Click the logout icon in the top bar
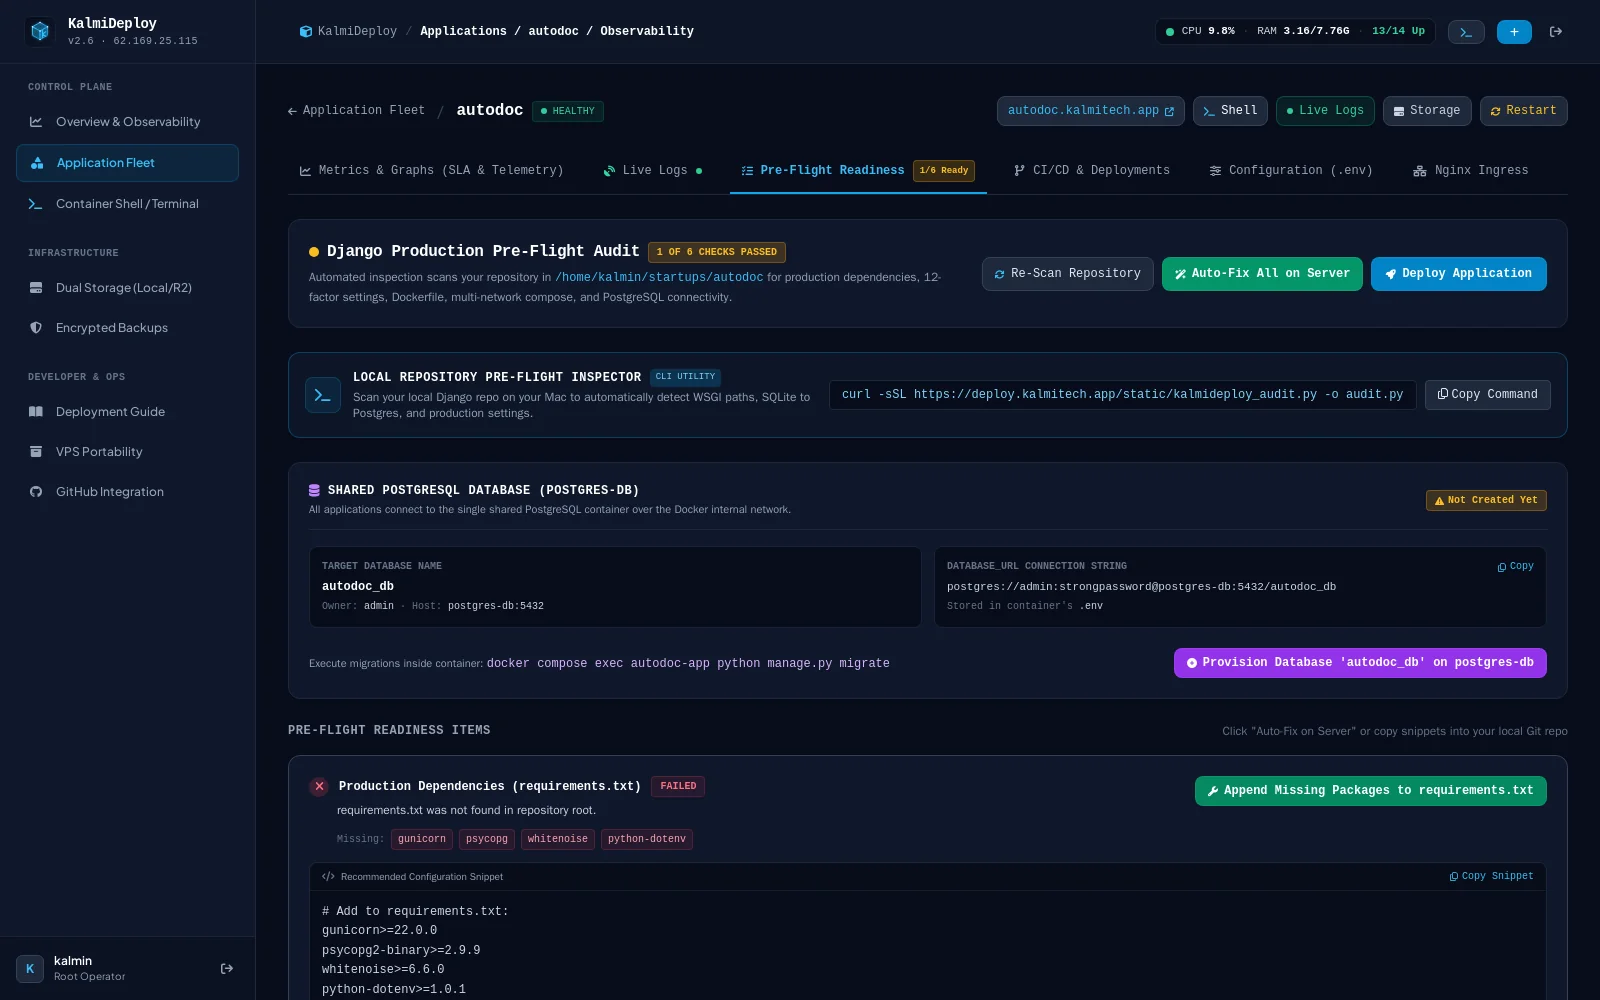This screenshot has width=1600, height=1000. tap(1556, 32)
